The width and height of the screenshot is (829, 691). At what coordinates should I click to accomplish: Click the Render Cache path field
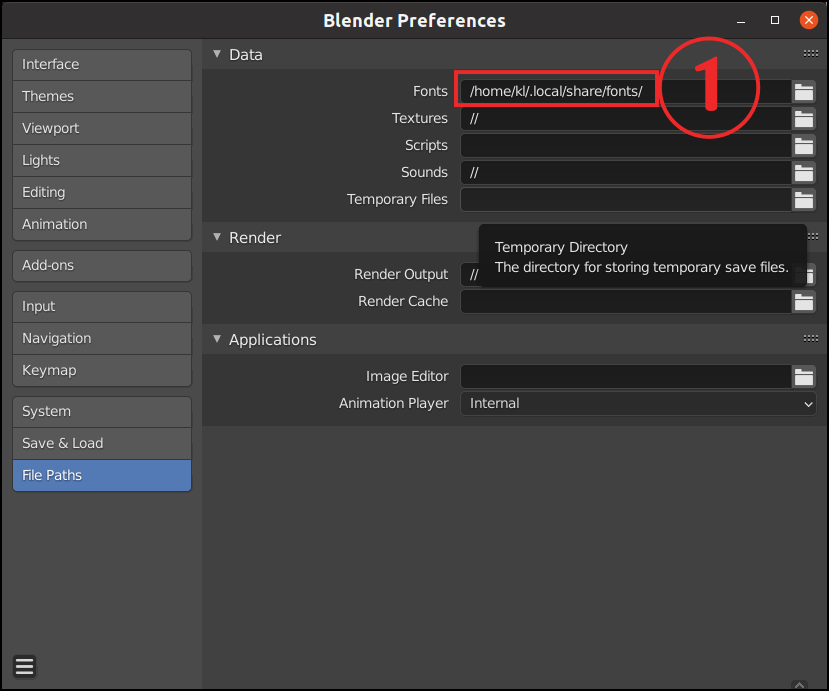pos(626,302)
